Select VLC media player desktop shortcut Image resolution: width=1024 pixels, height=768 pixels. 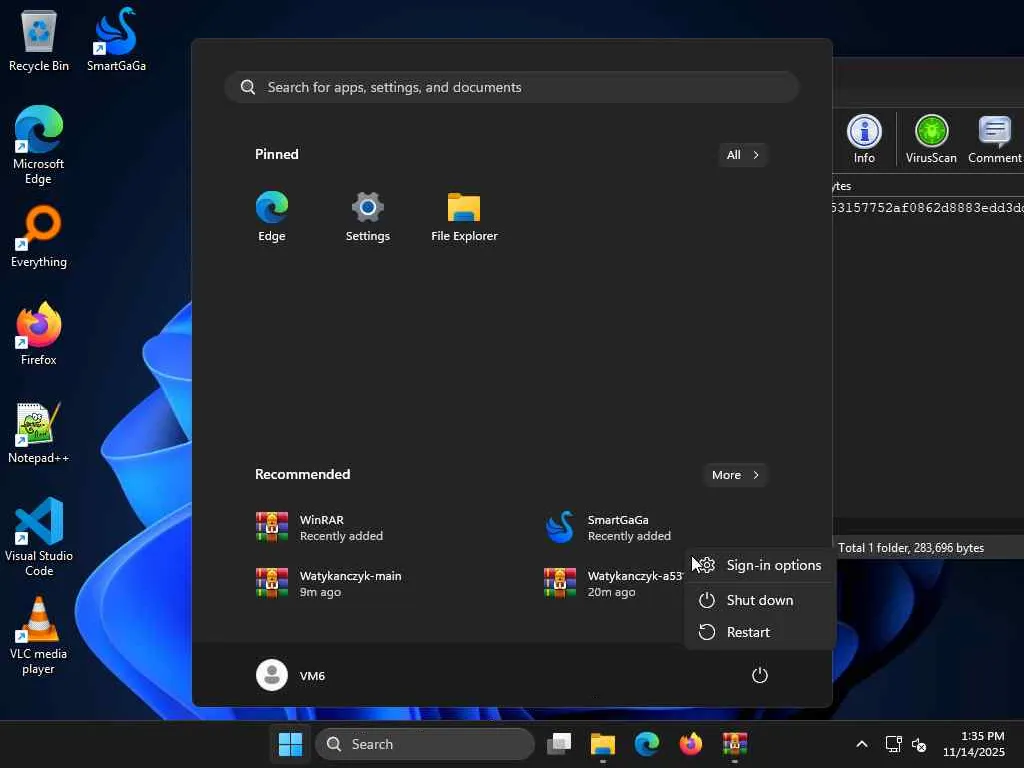(39, 635)
